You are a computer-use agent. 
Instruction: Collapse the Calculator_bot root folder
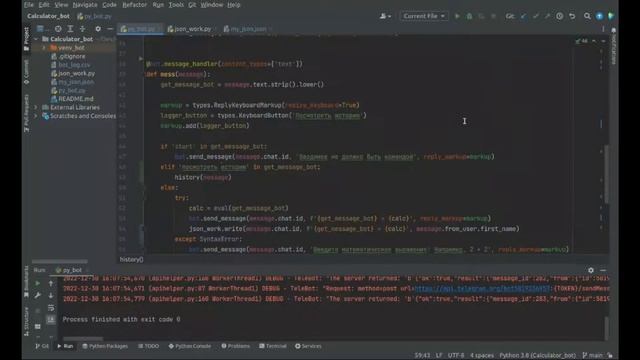pos(36,39)
